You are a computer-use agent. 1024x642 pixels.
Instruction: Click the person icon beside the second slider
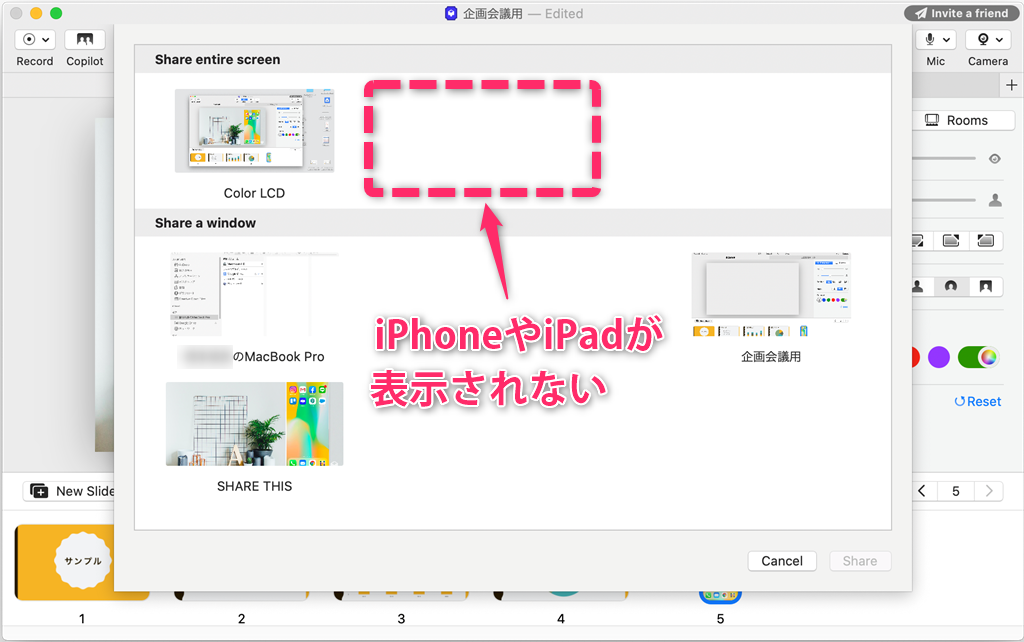[x=994, y=199]
